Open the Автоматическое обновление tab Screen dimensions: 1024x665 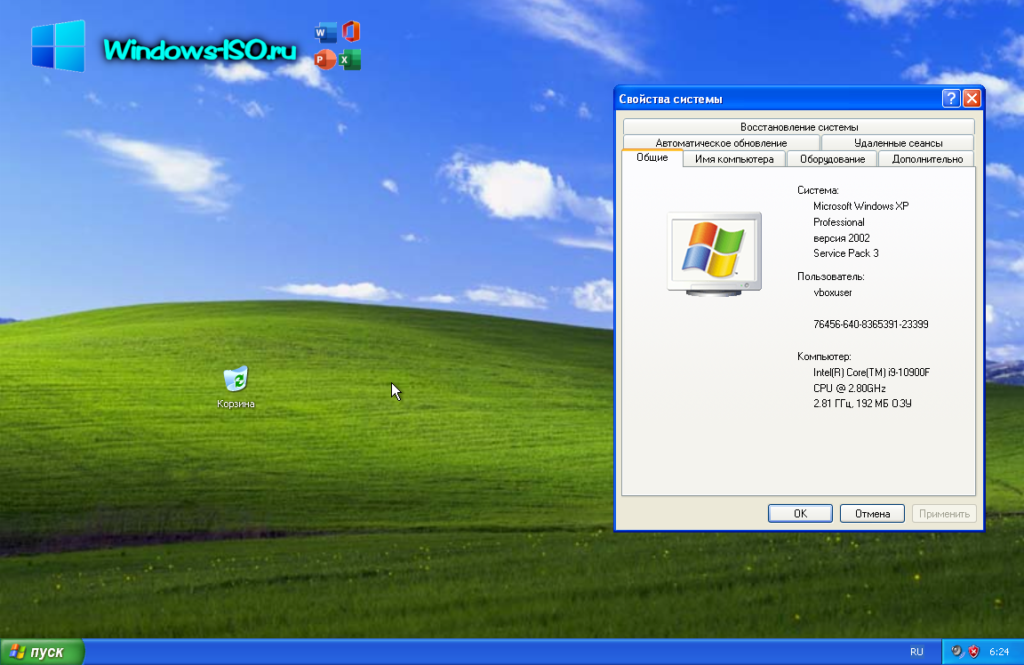pyautogui.click(x=721, y=142)
